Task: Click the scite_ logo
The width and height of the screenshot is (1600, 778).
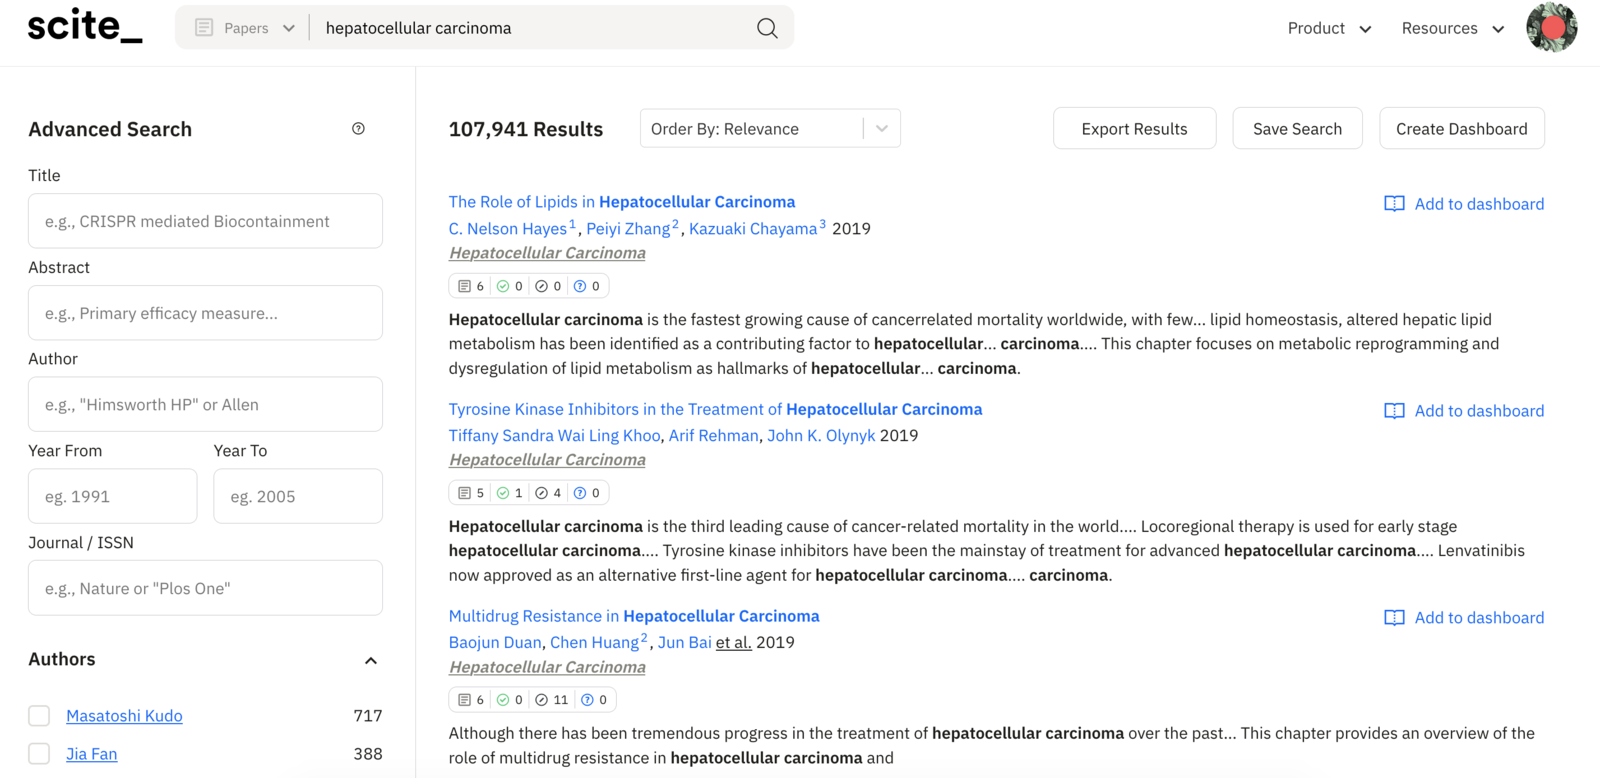Action: pos(85,27)
